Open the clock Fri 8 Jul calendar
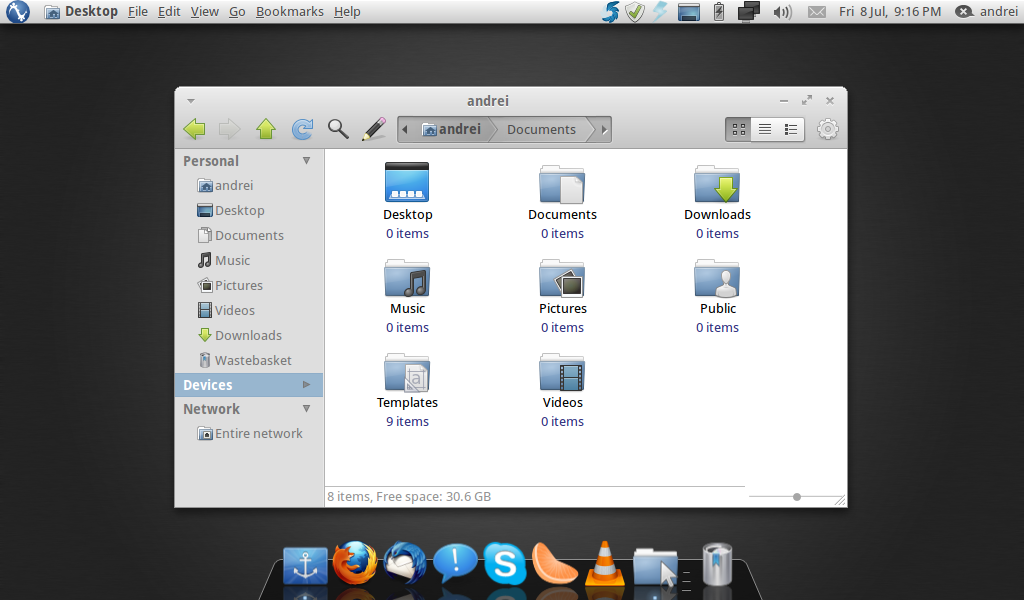1024x600 pixels. (x=889, y=12)
